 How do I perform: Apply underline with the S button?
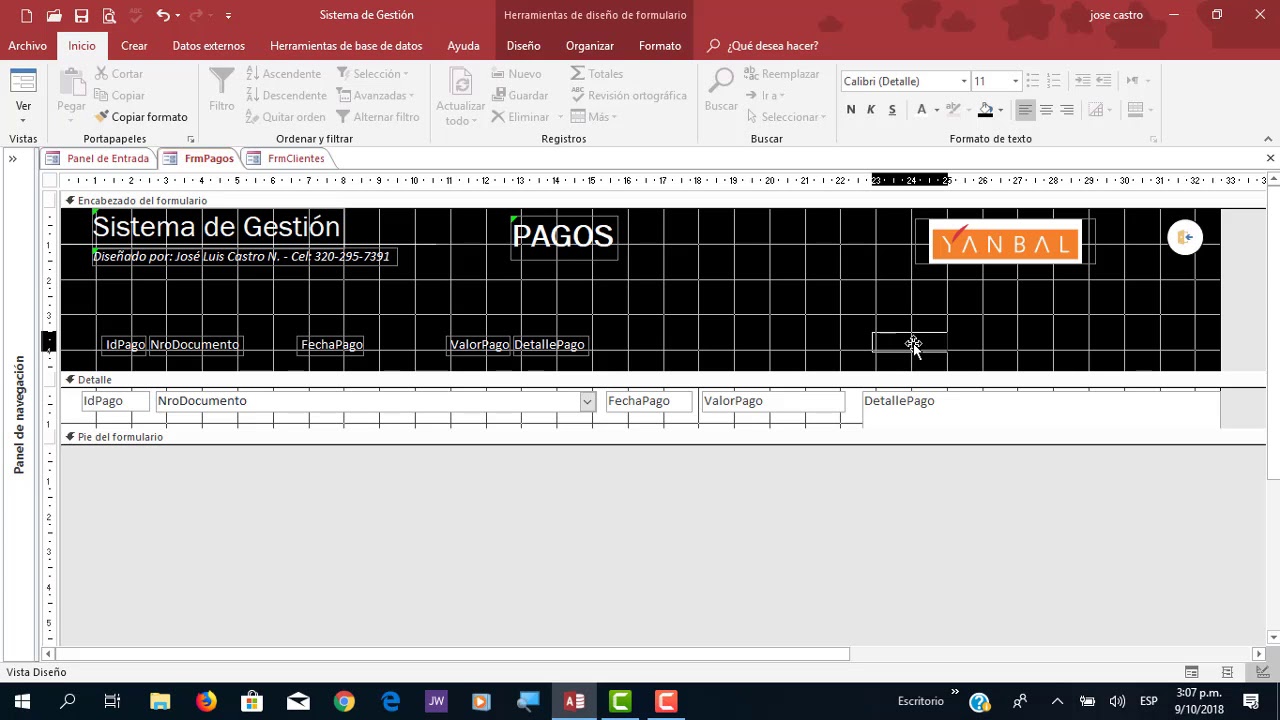pyautogui.click(x=892, y=110)
